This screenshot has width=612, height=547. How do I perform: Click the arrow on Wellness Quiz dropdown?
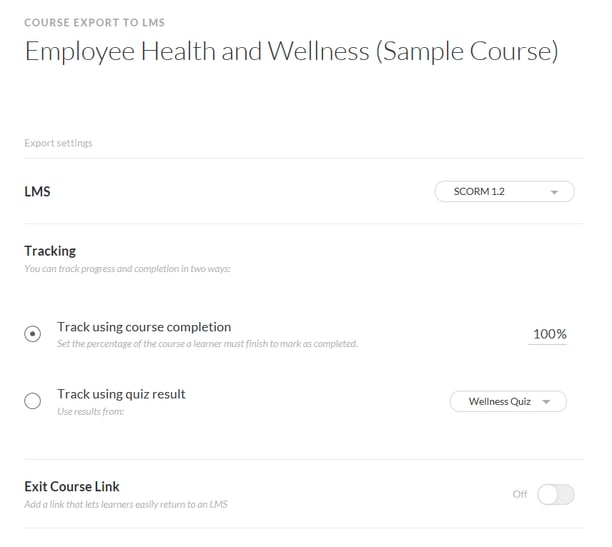pyautogui.click(x=546, y=402)
